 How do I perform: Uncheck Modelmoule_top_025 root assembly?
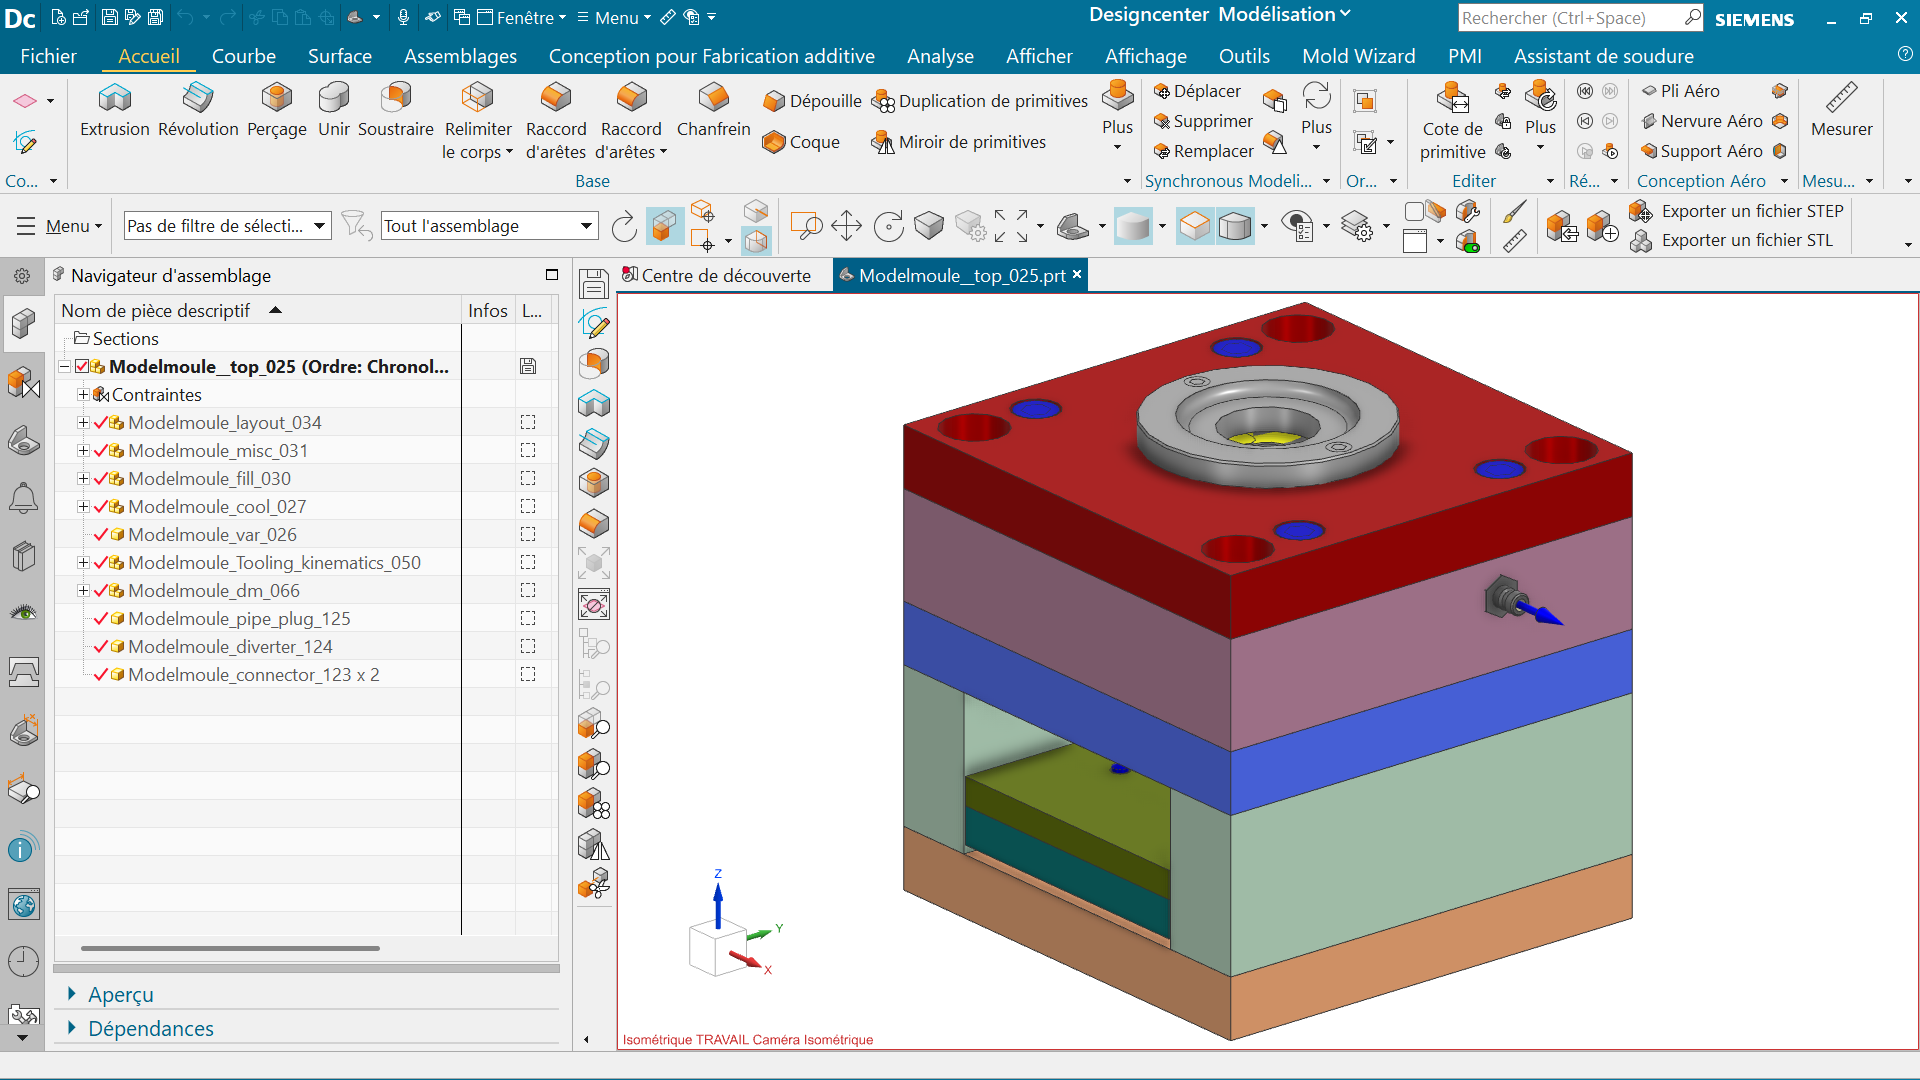(82, 367)
